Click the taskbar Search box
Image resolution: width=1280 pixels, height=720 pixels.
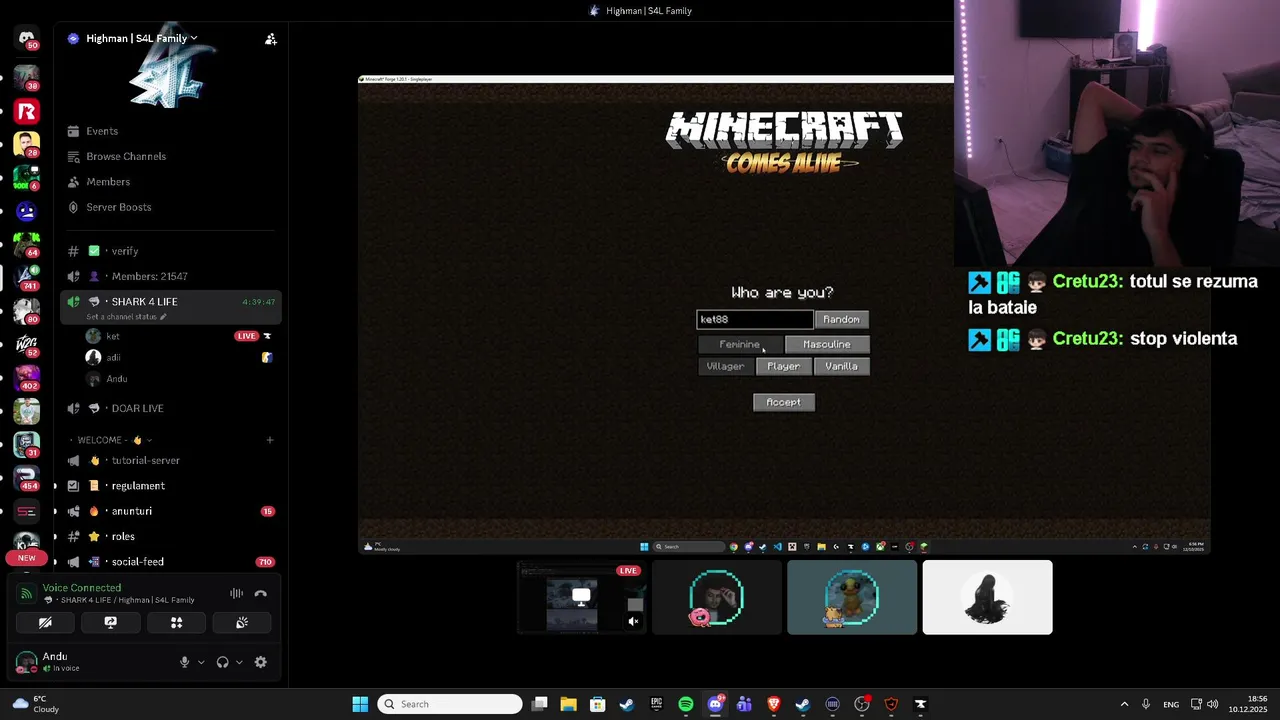pyautogui.click(x=450, y=704)
